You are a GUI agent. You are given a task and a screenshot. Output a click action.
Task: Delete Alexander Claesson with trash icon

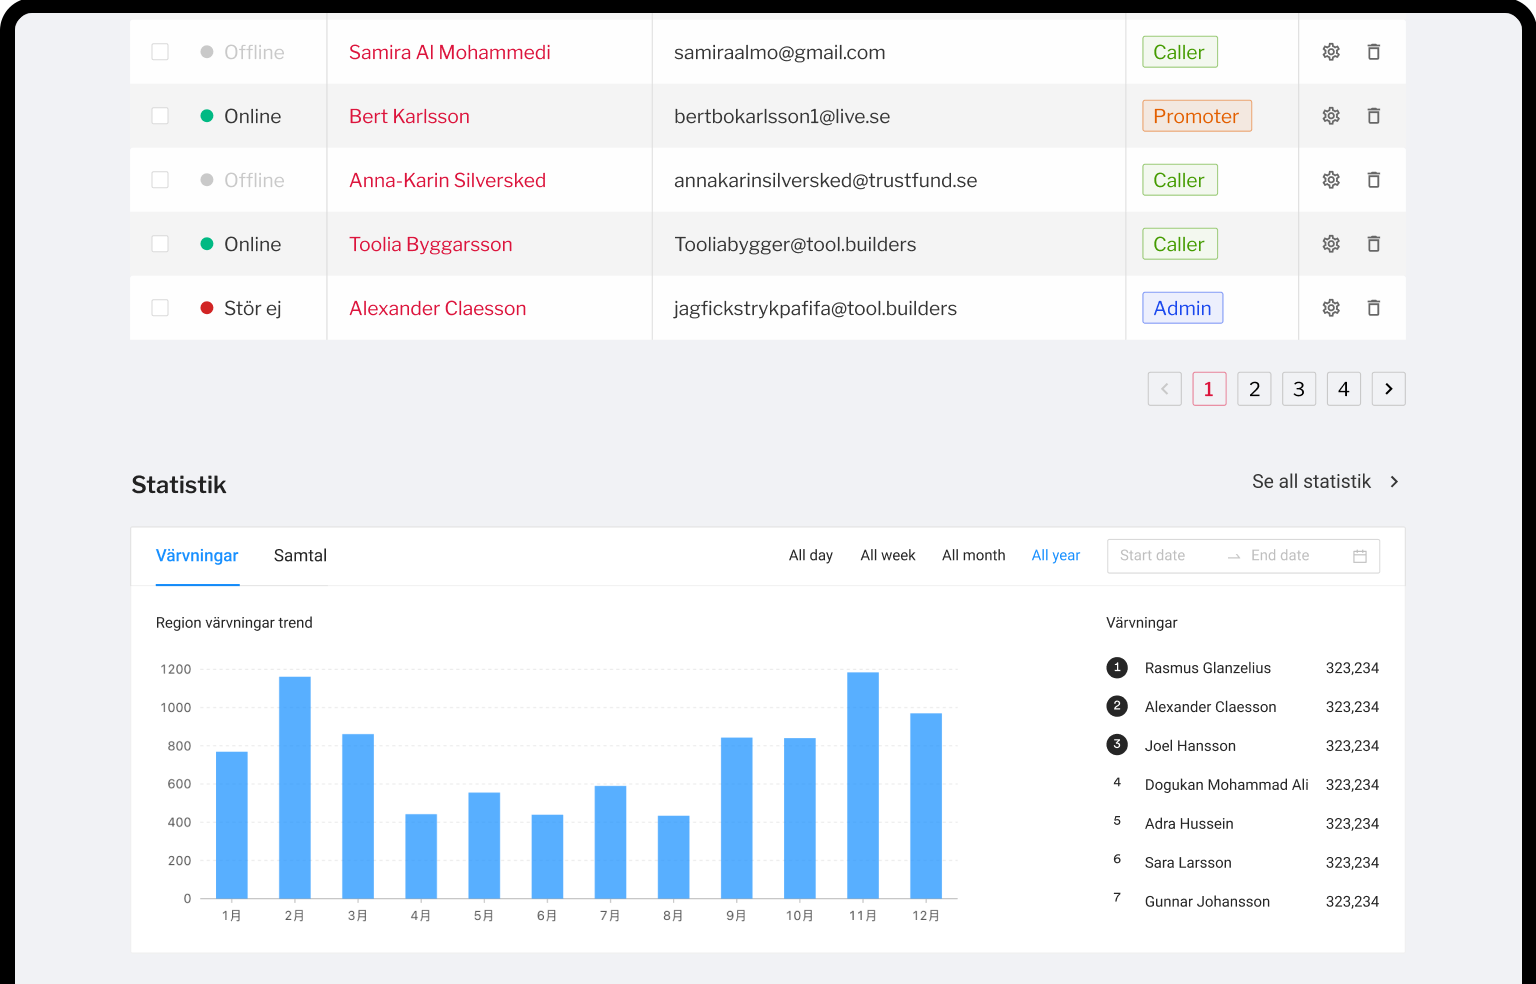tap(1374, 308)
